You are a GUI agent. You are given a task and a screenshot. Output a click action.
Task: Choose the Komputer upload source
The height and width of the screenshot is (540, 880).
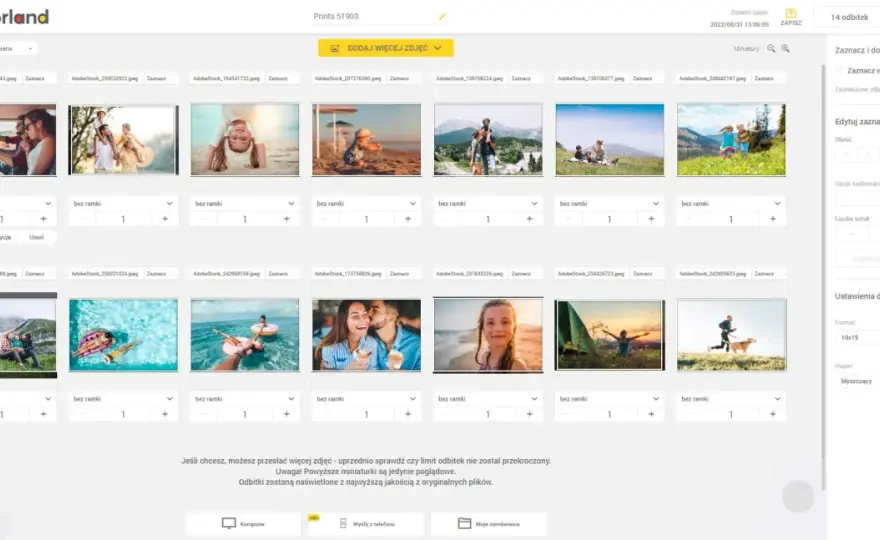click(243, 524)
